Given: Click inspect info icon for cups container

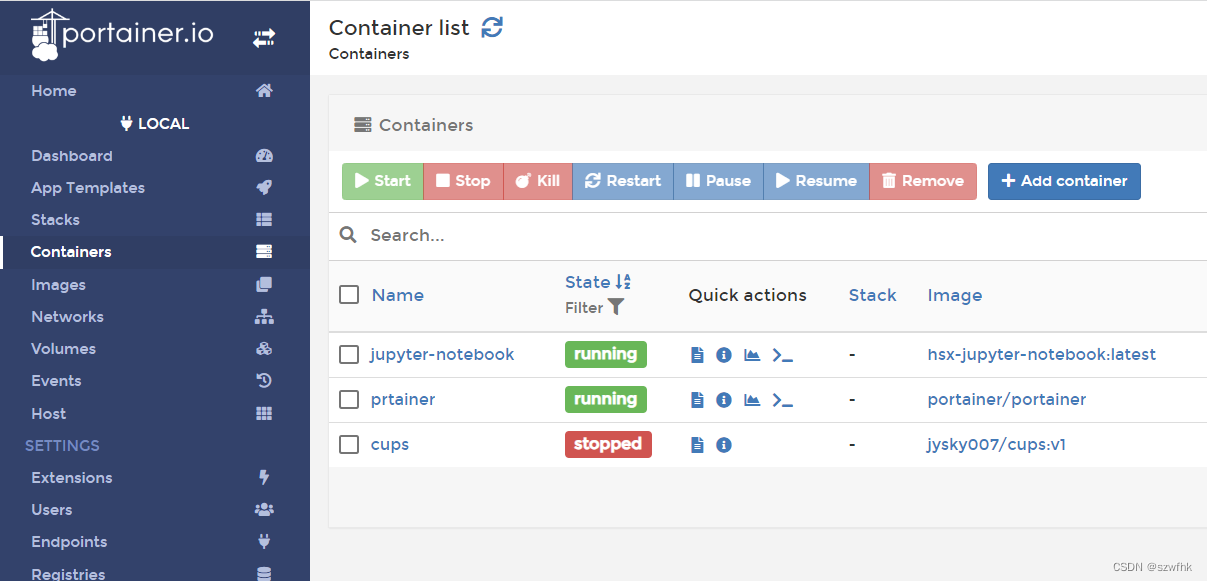Looking at the screenshot, I should point(724,445).
